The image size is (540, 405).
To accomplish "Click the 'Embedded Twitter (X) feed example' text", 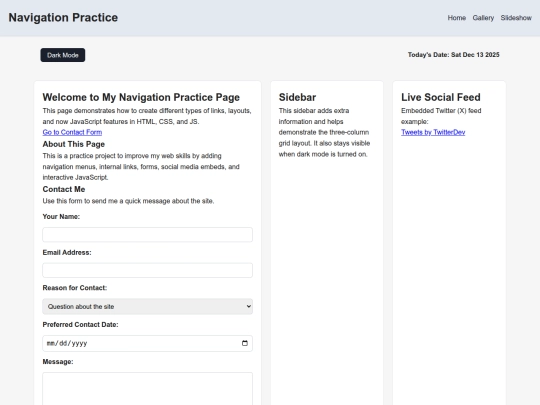I will coord(441,116).
